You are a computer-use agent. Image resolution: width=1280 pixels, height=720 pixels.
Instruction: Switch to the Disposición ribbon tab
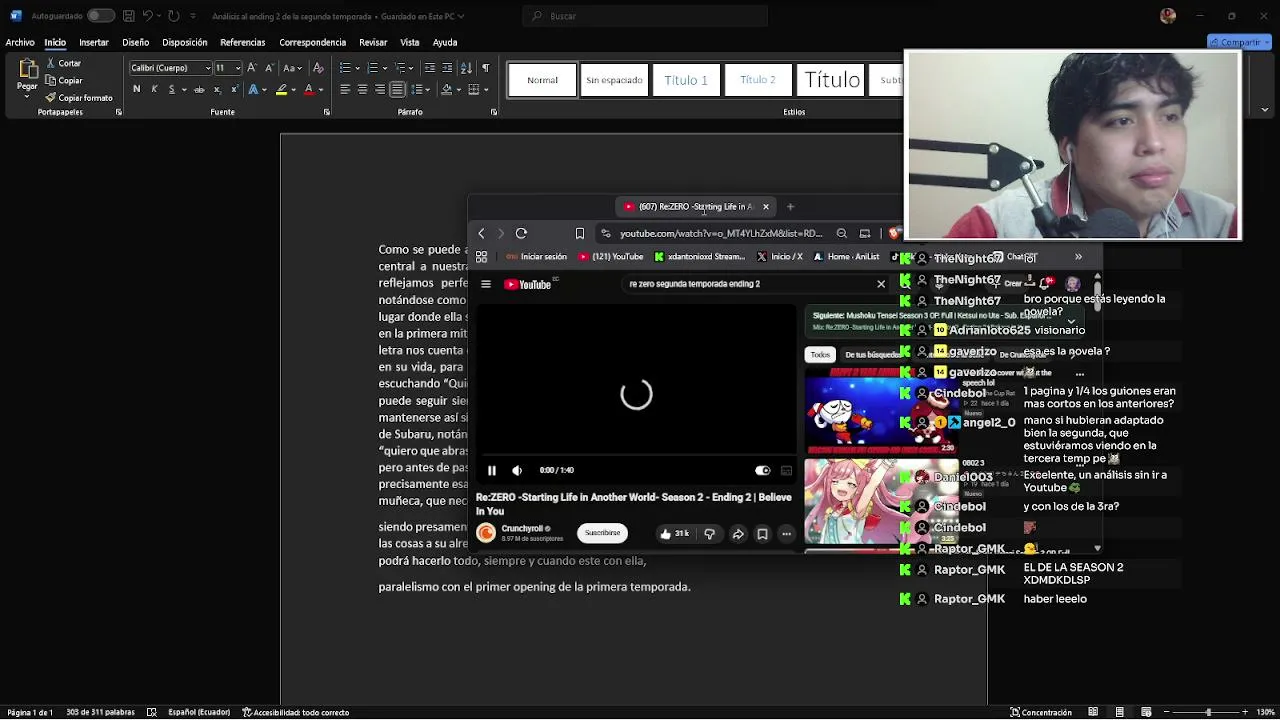coord(185,43)
